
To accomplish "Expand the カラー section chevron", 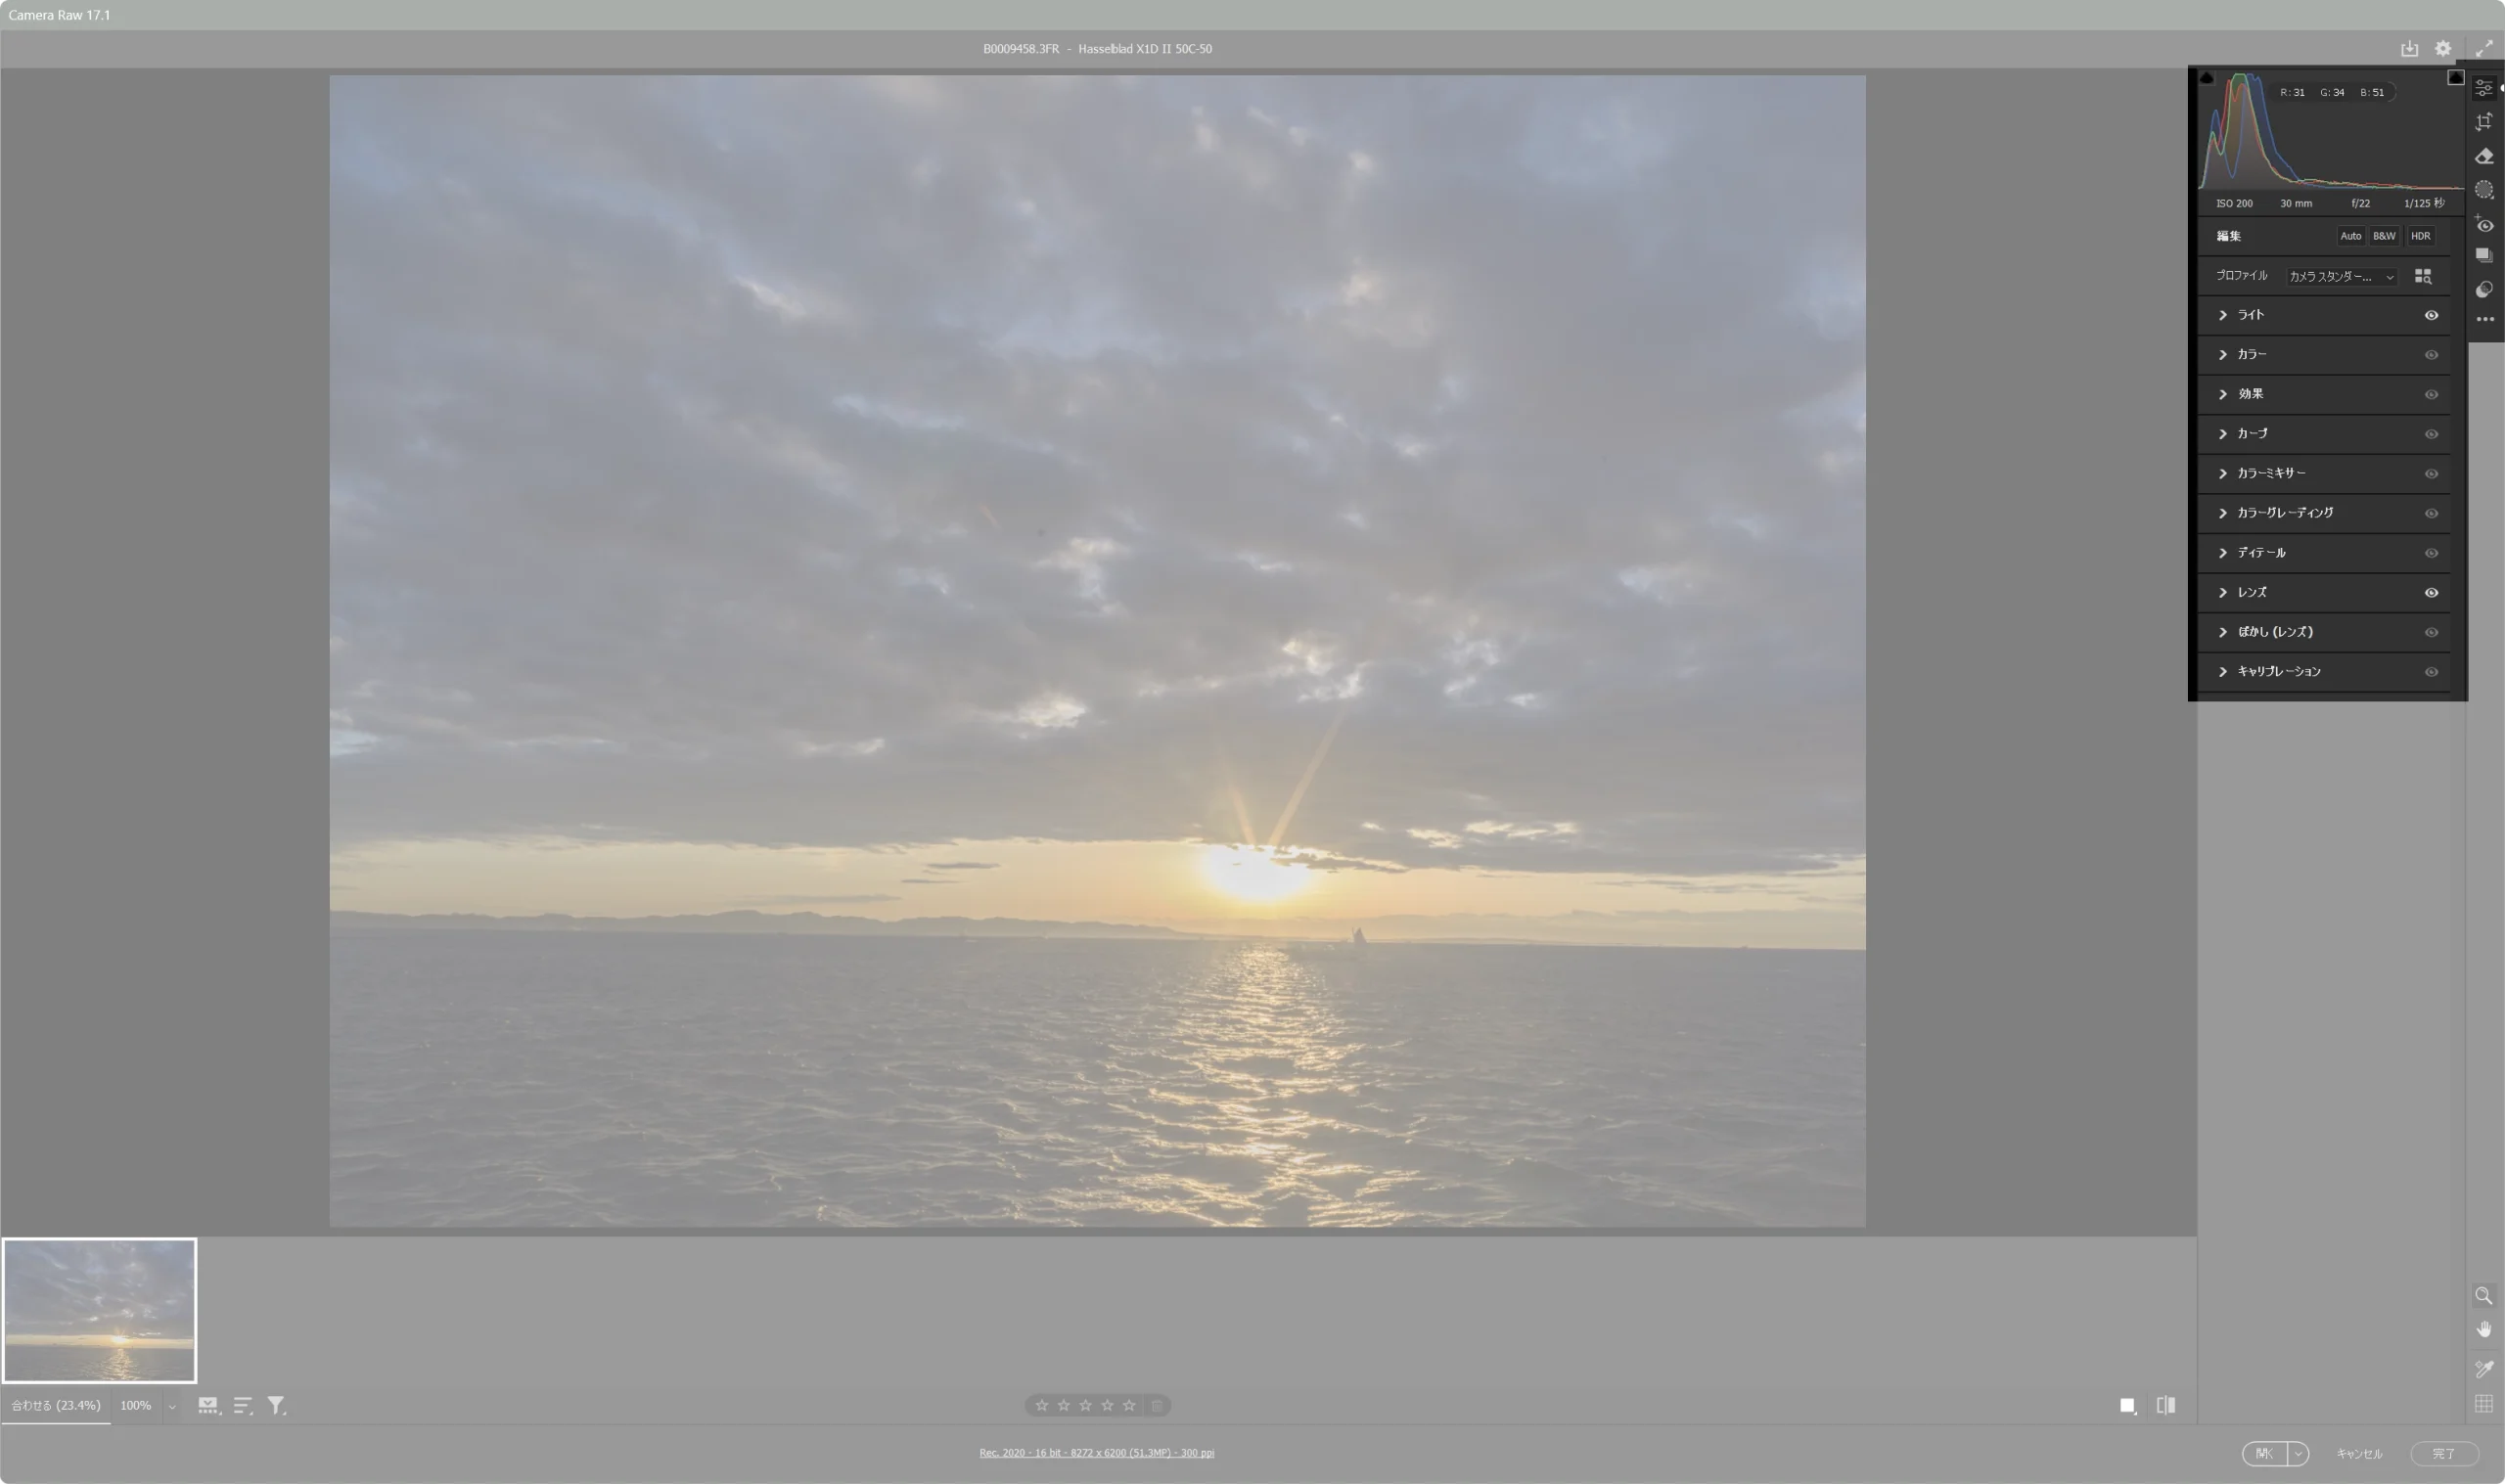I will (x=2223, y=355).
